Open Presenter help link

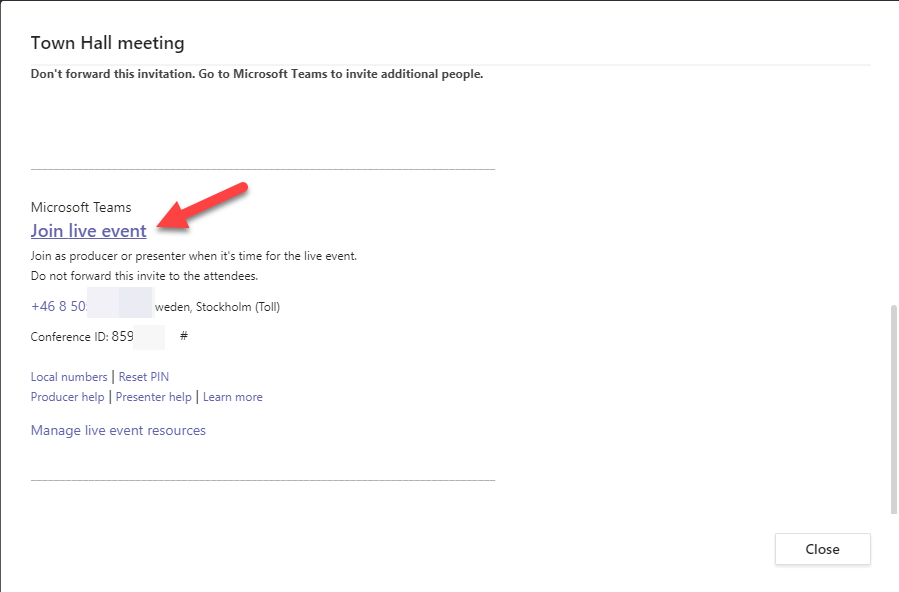(154, 397)
